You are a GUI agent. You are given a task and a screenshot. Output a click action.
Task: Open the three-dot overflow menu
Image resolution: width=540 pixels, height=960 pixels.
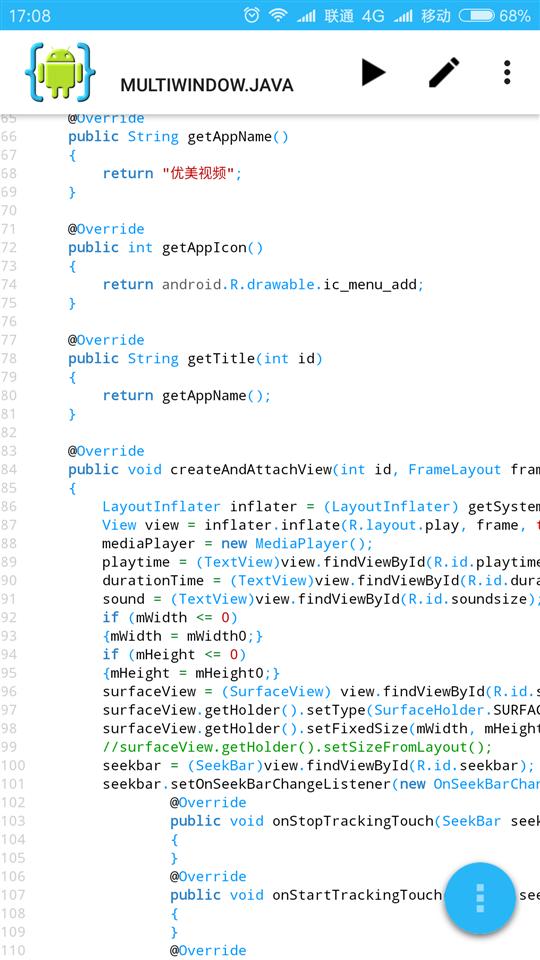[x=507, y=72]
